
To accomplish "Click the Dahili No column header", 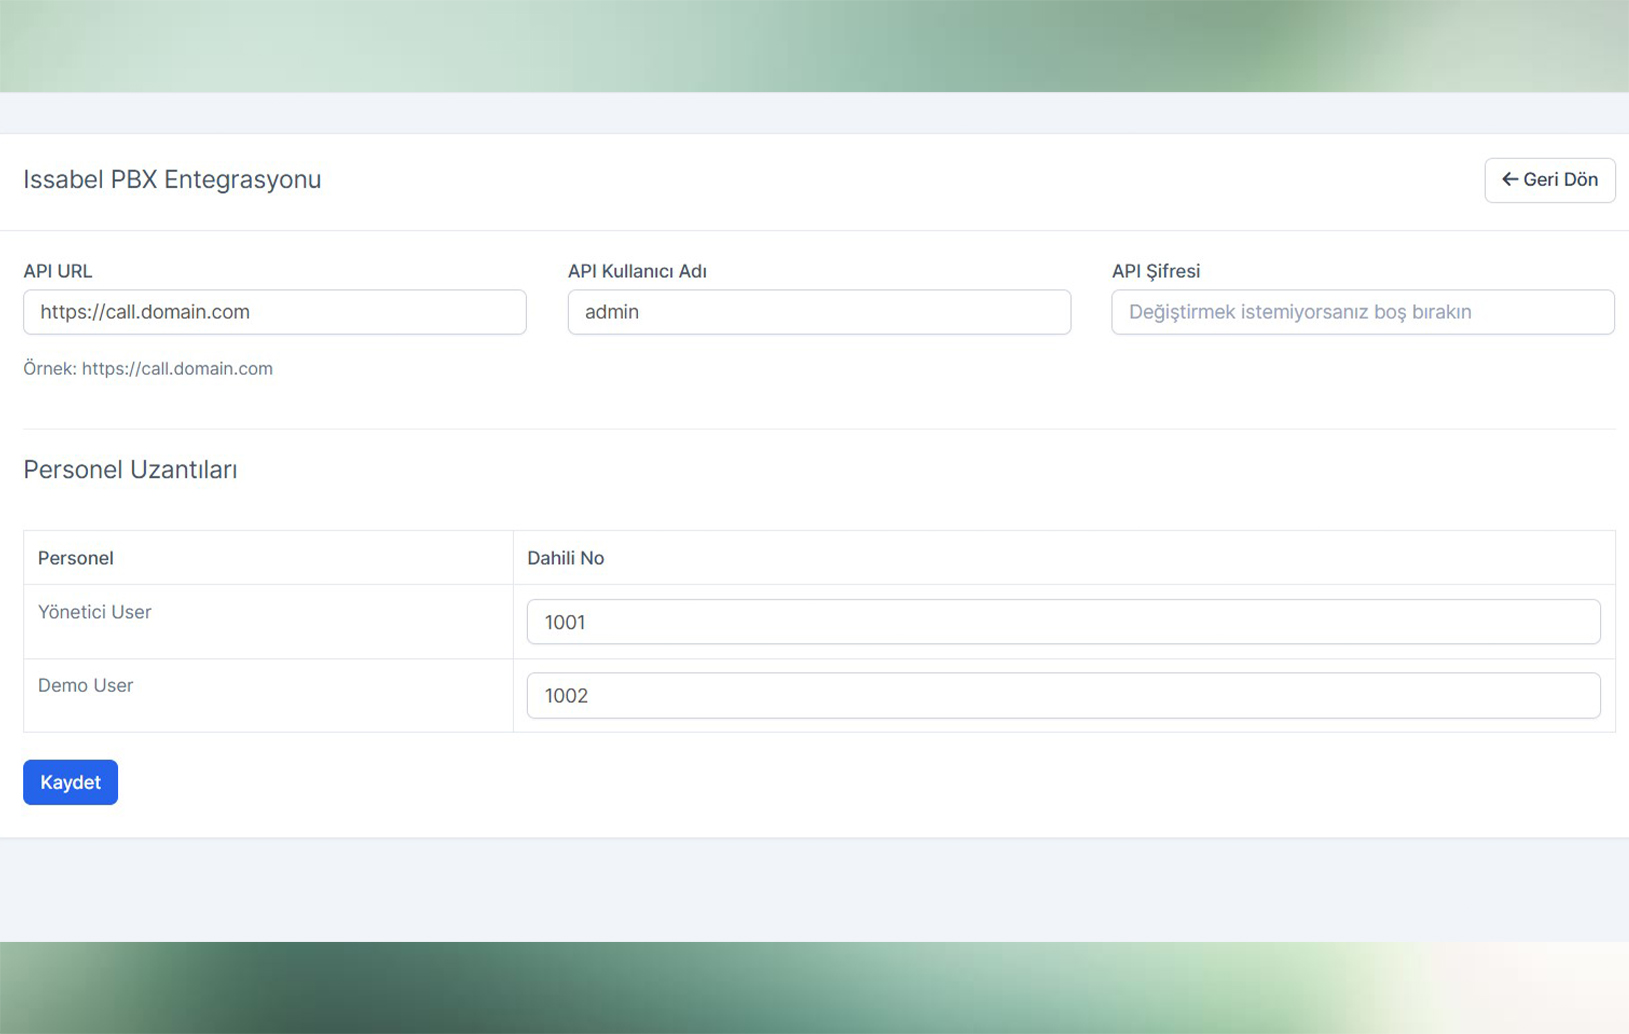I will pos(565,558).
